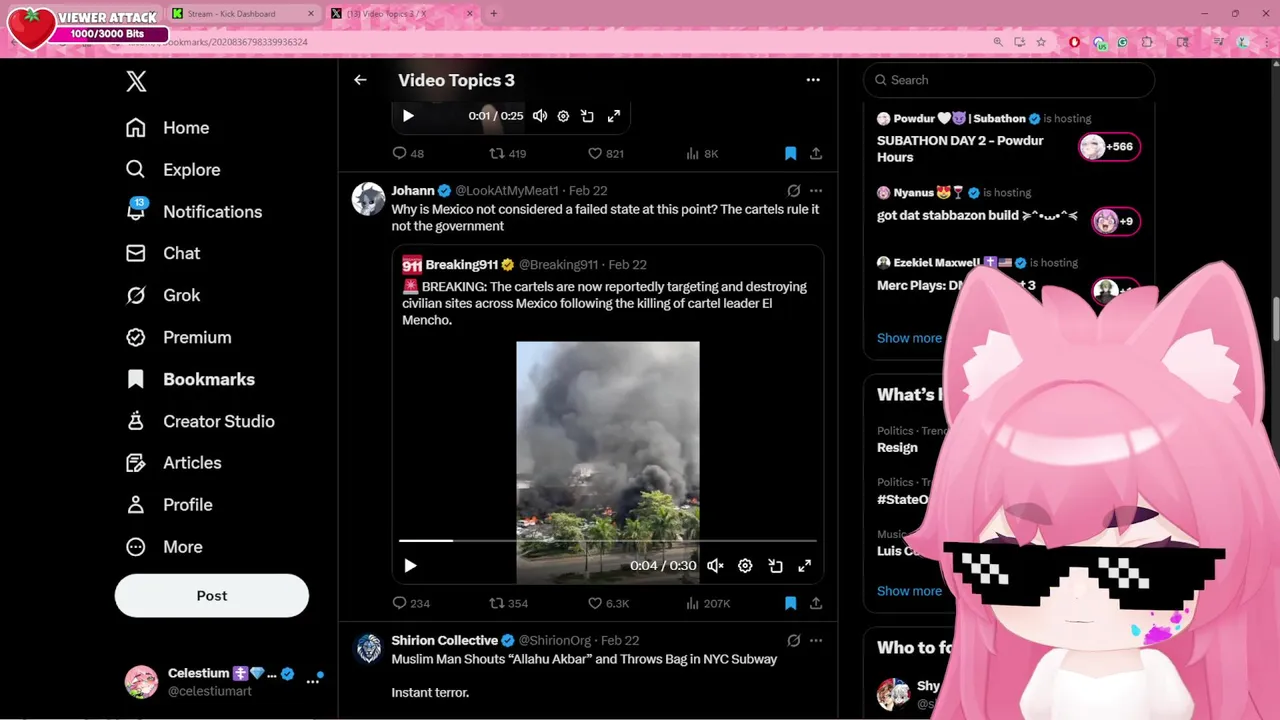View analytics of the 207K views post
Image resolution: width=1280 pixels, height=720 pixels.
tap(708, 603)
